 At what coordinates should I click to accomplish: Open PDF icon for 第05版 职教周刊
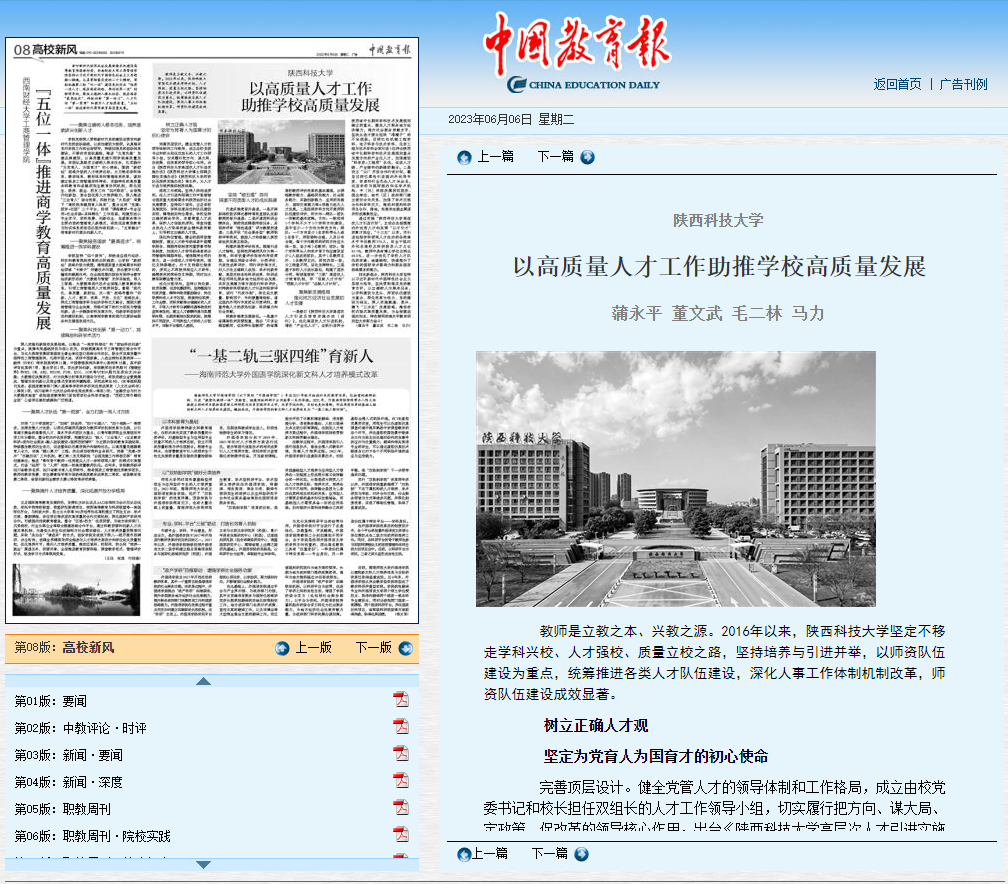point(400,807)
